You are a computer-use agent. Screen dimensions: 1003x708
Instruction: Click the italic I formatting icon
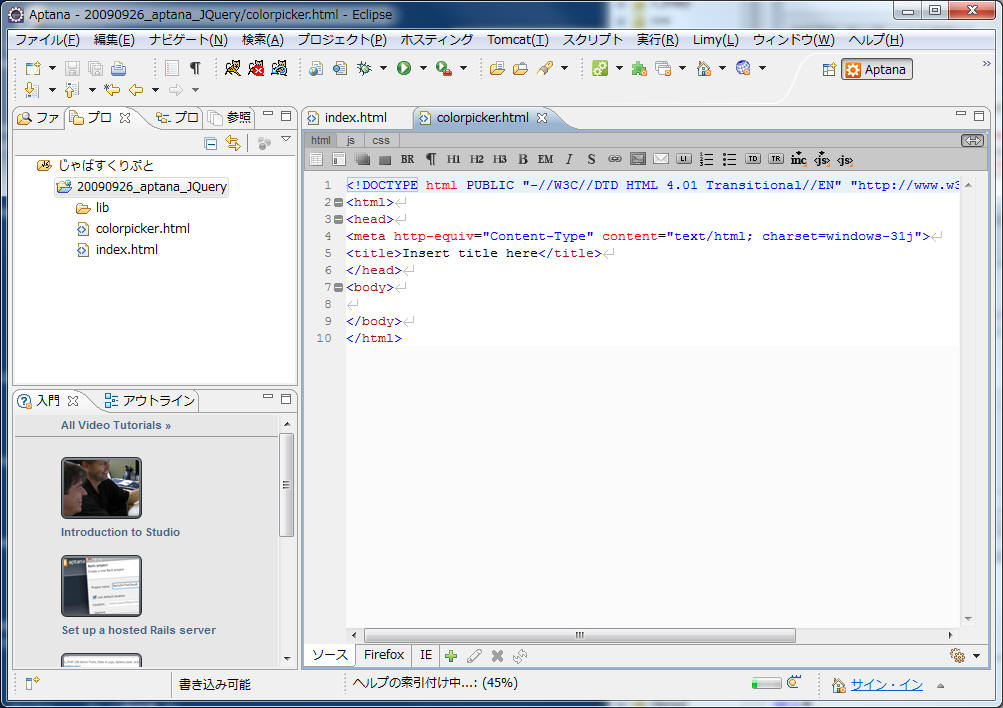pyautogui.click(x=568, y=159)
